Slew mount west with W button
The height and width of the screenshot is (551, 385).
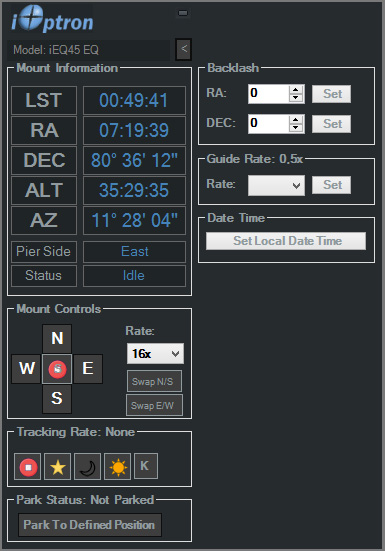coord(27,369)
